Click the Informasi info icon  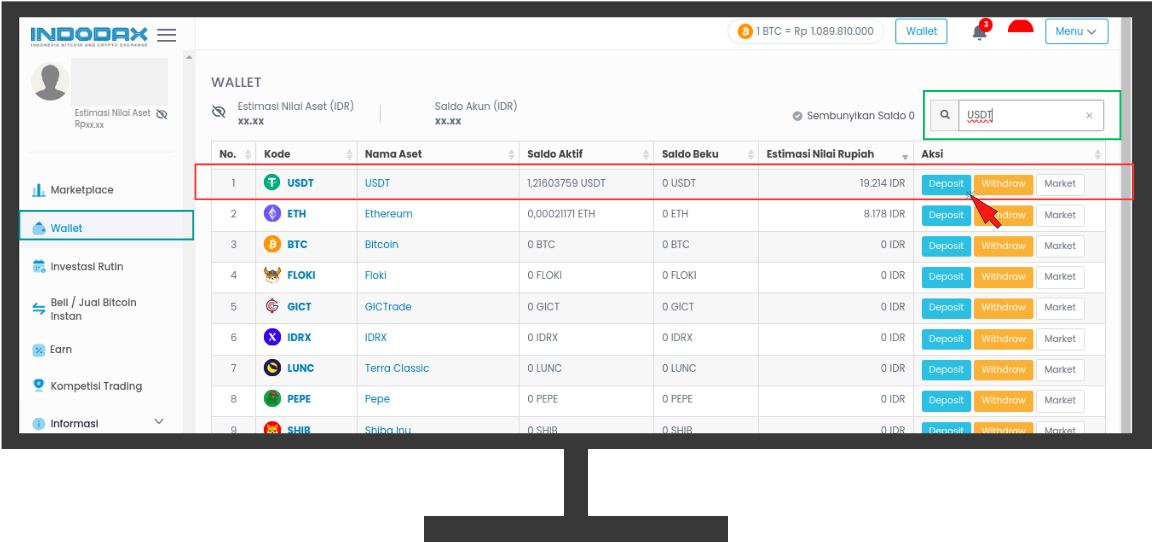pos(39,424)
